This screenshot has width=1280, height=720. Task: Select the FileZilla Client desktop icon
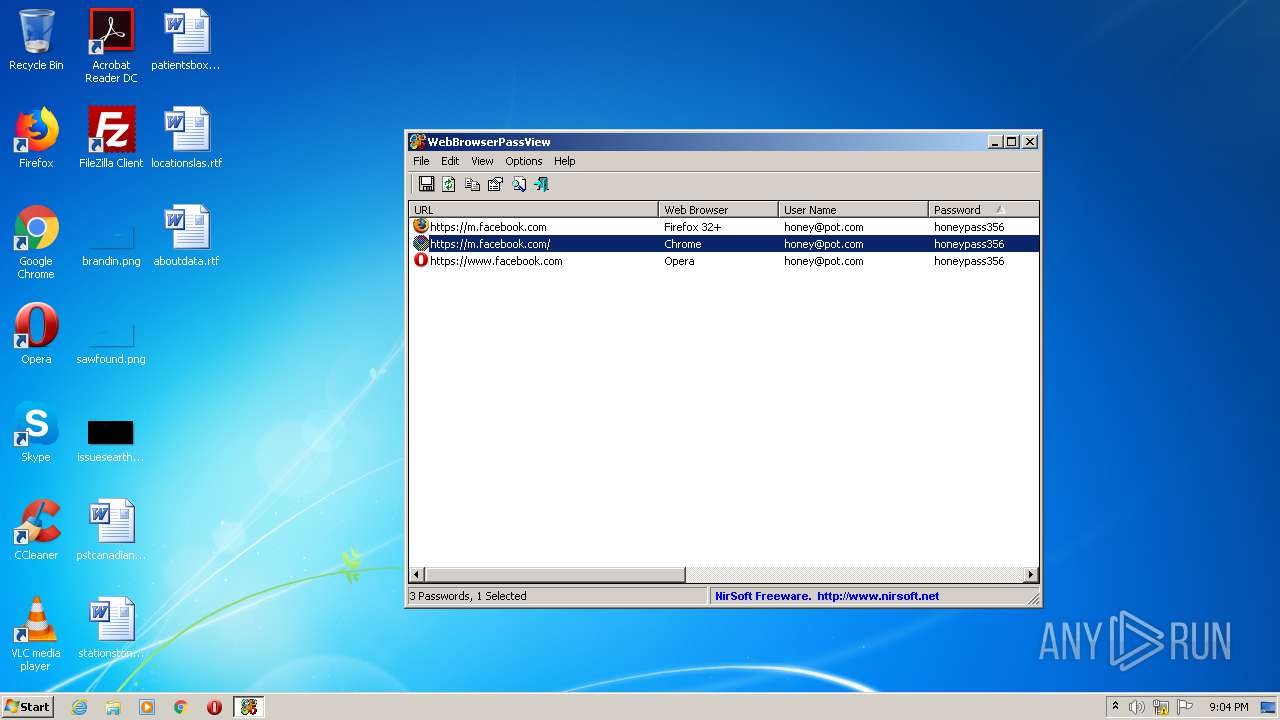click(x=111, y=137)
